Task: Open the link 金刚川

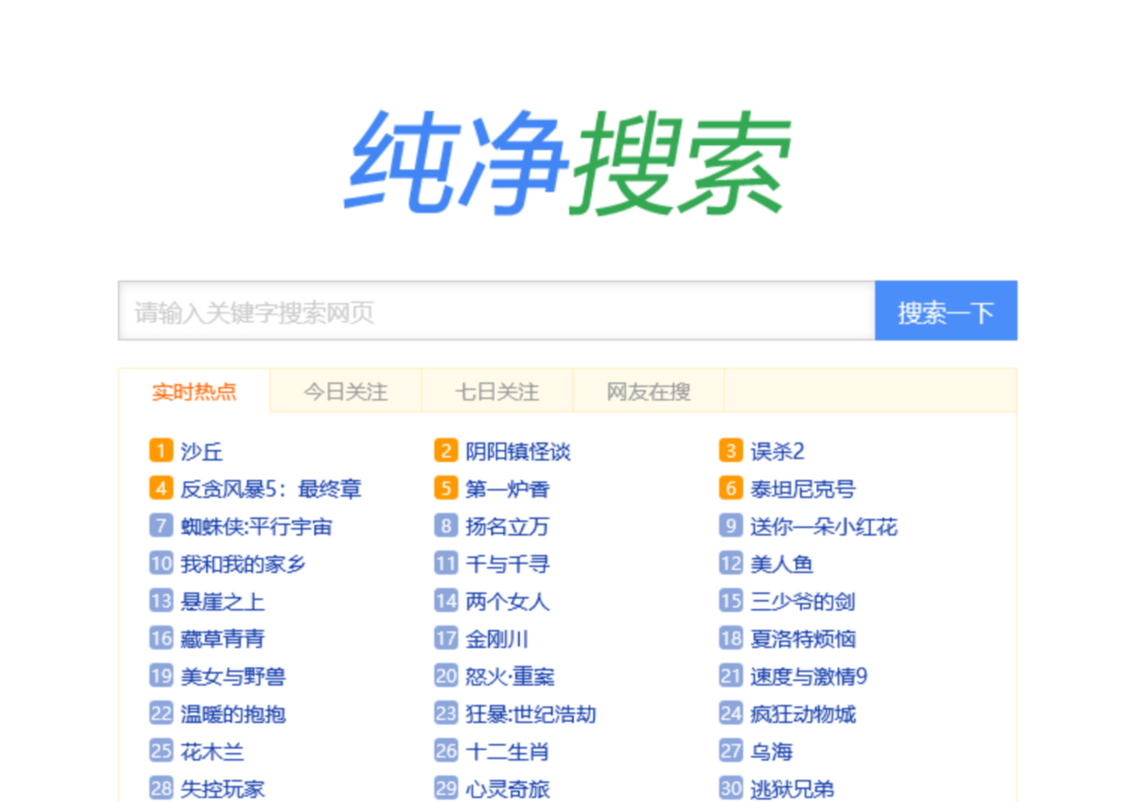Action: point(497,639)
